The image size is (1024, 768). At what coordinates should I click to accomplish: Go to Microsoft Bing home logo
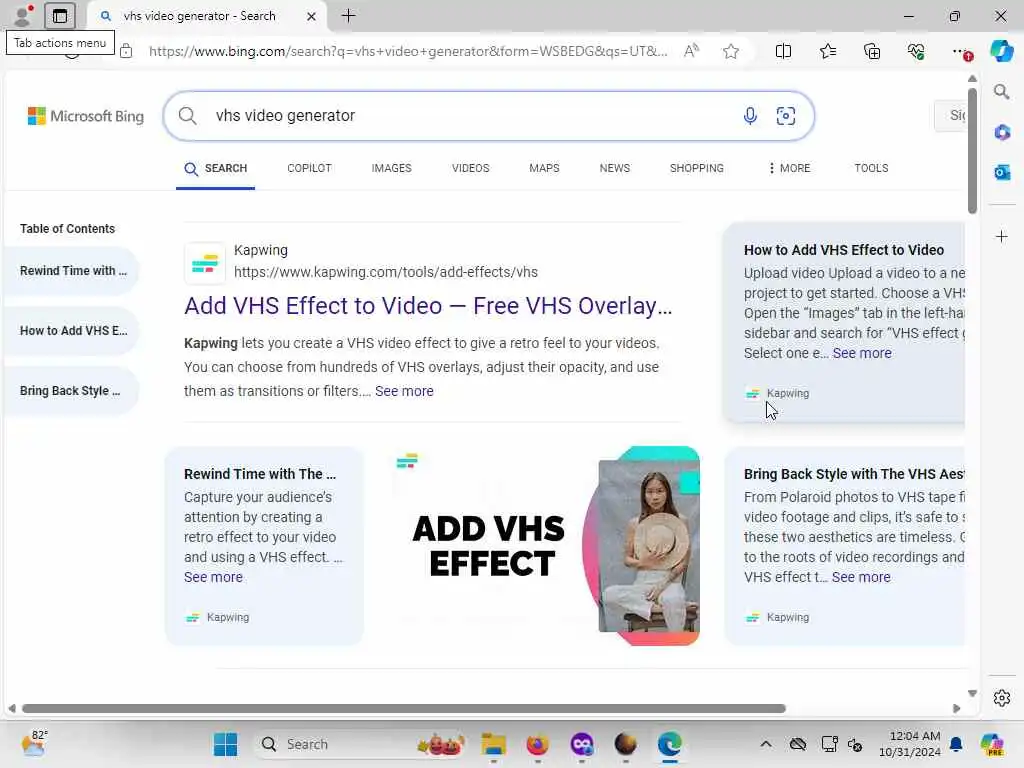coord(86,116)
